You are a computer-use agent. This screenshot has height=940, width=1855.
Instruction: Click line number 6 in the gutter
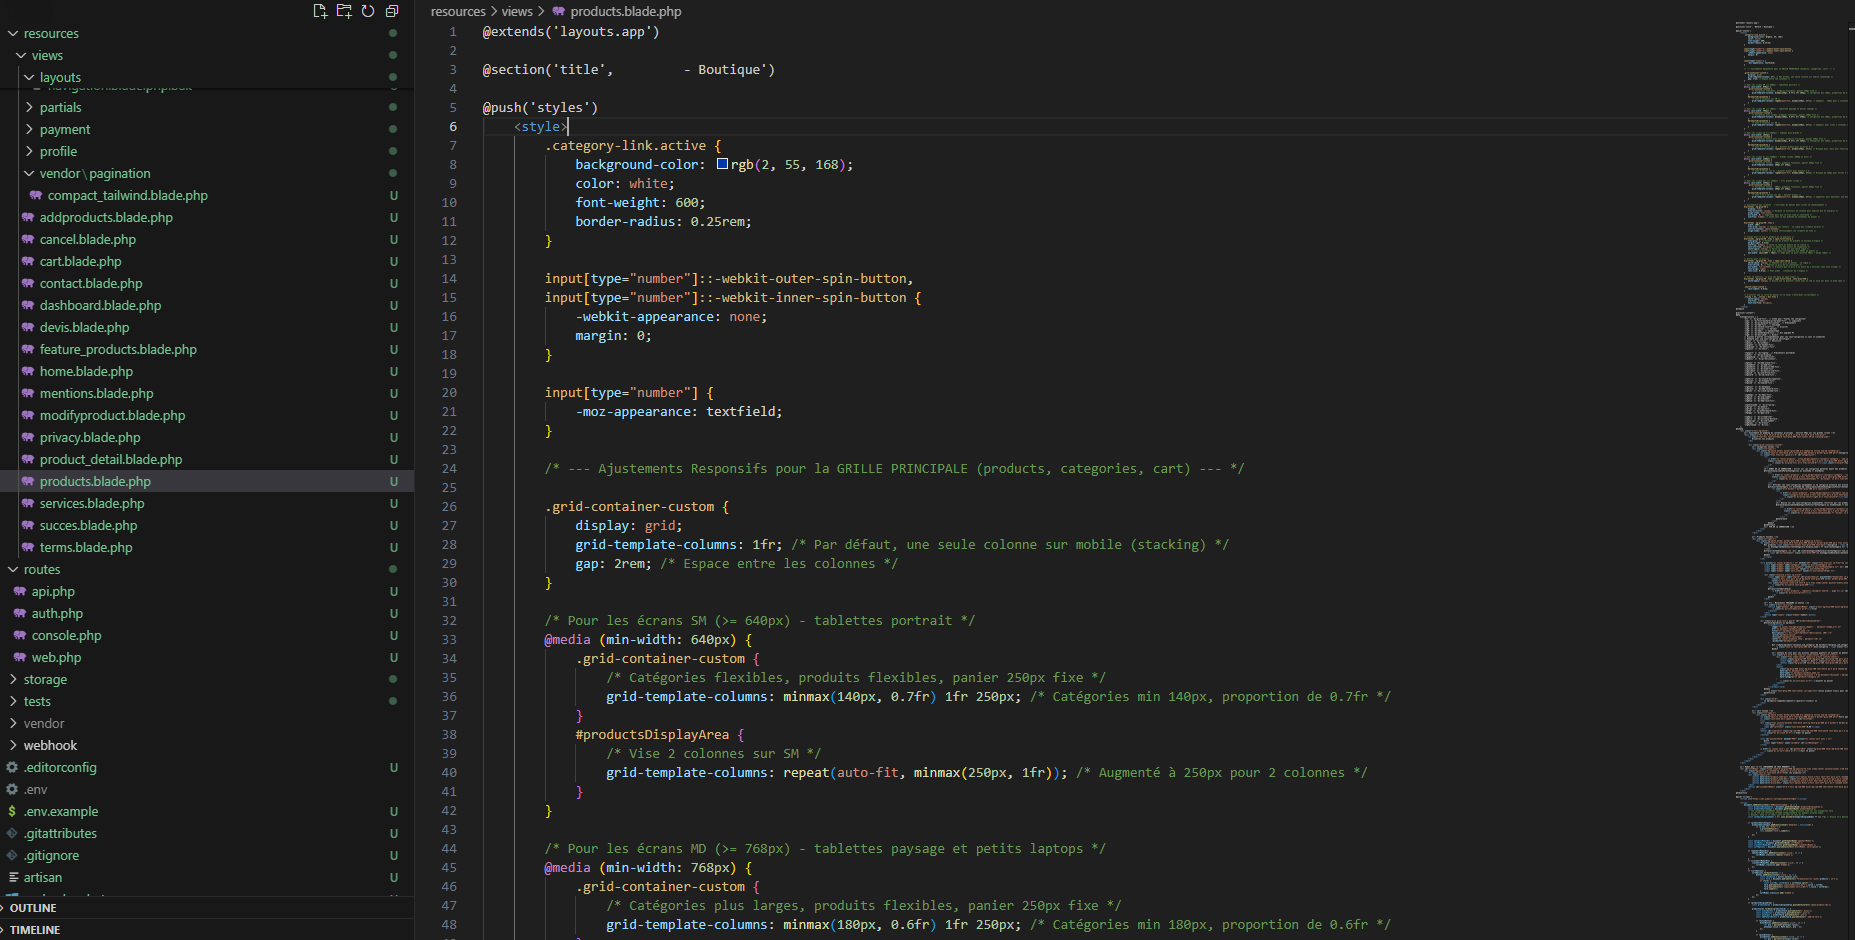(453, 126)
